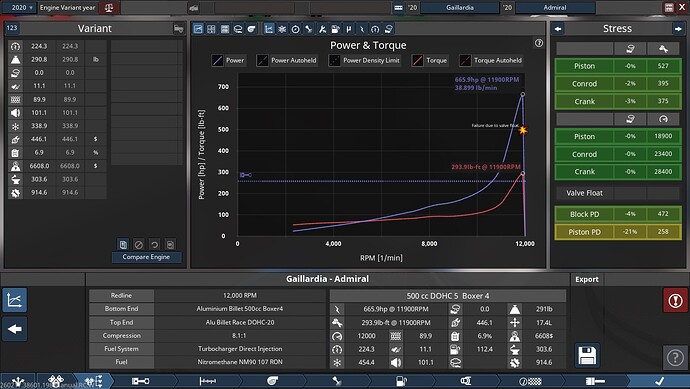Click the balance scale icon beside Engine Variant year
690x389 pixels.
pos(109,7)
